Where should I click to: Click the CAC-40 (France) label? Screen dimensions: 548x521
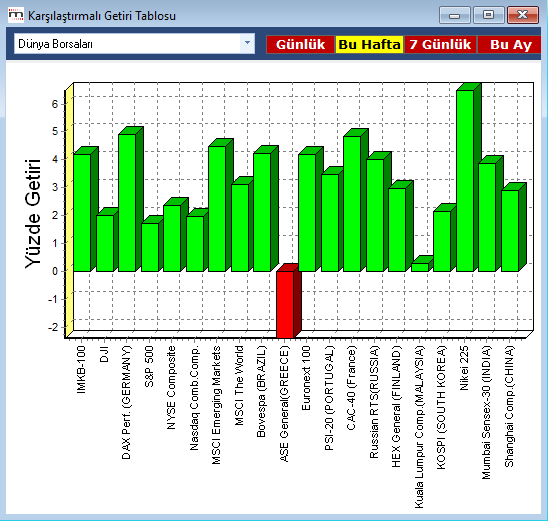[351, 388]
